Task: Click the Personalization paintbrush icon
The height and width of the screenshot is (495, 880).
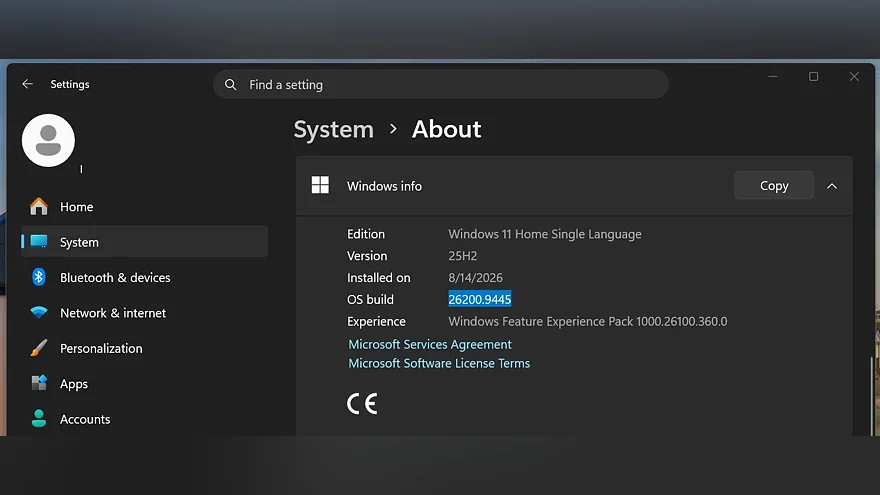Action: click(x=39, y=348)
